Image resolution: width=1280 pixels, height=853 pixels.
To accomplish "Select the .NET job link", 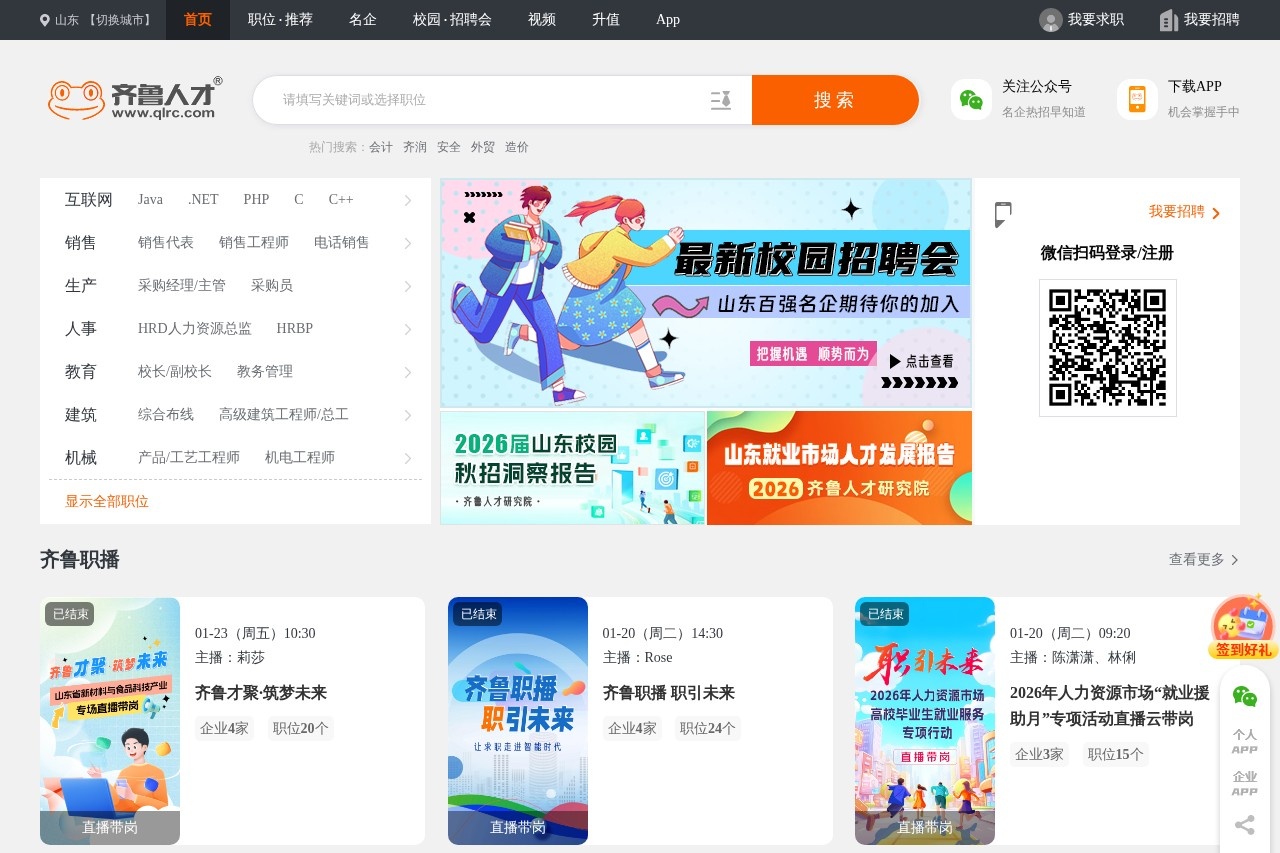I will (203, 200).
